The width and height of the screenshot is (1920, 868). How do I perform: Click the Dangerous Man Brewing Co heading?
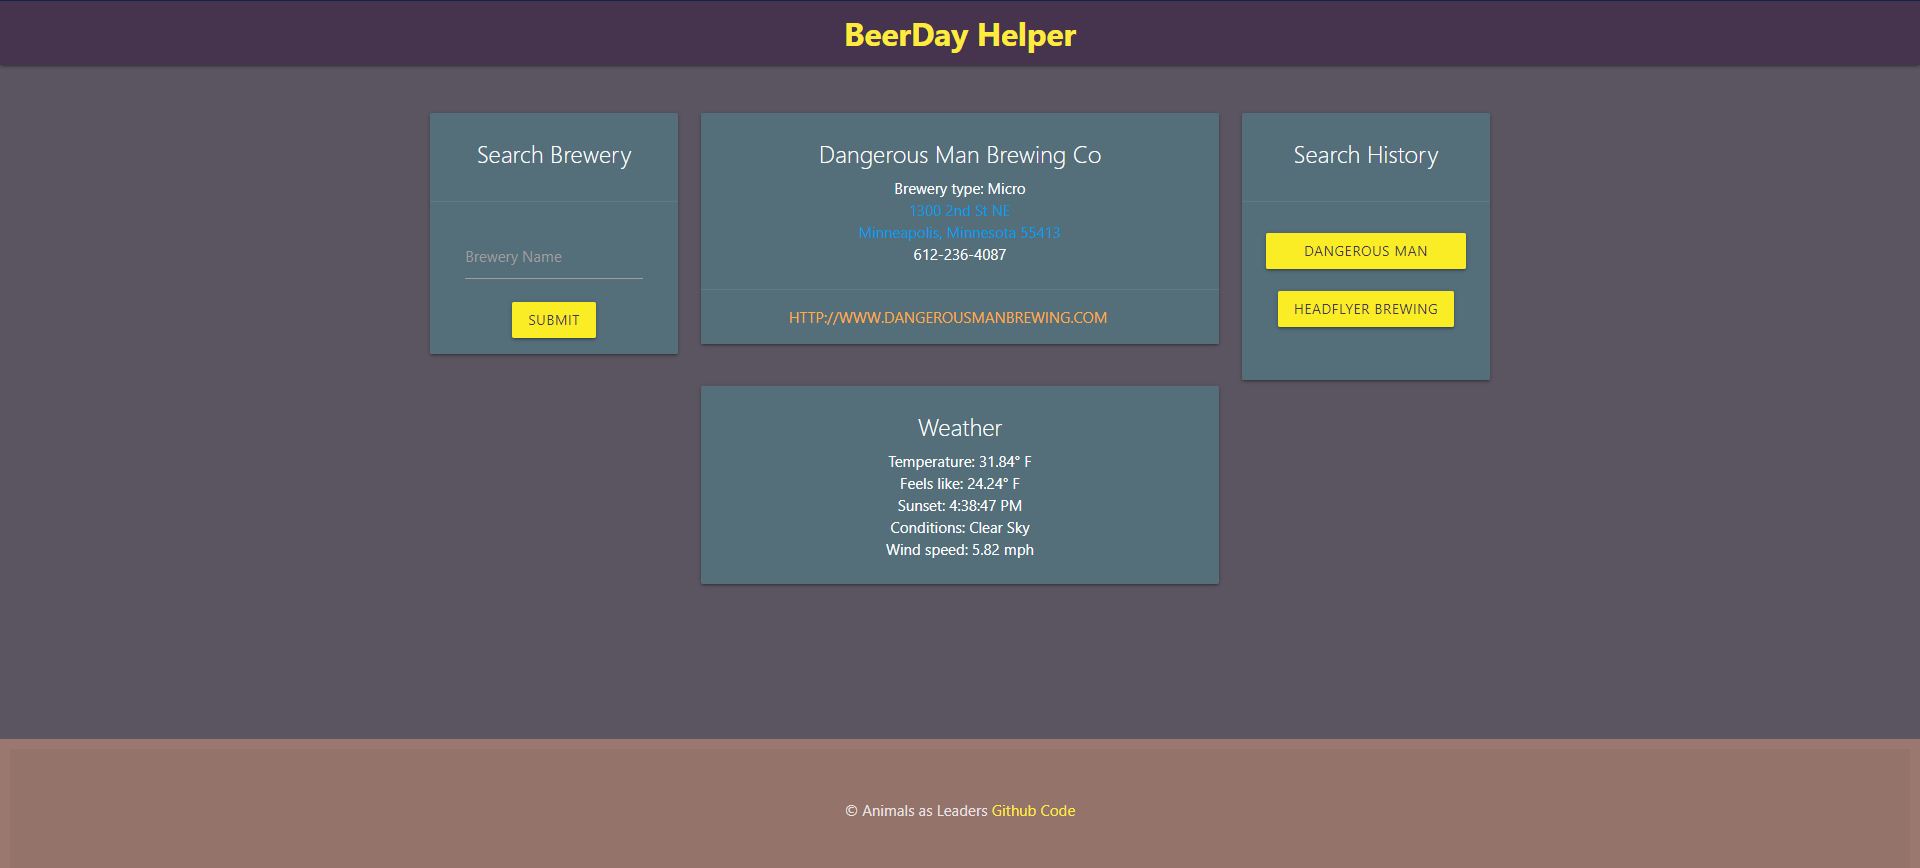(960, 155)
